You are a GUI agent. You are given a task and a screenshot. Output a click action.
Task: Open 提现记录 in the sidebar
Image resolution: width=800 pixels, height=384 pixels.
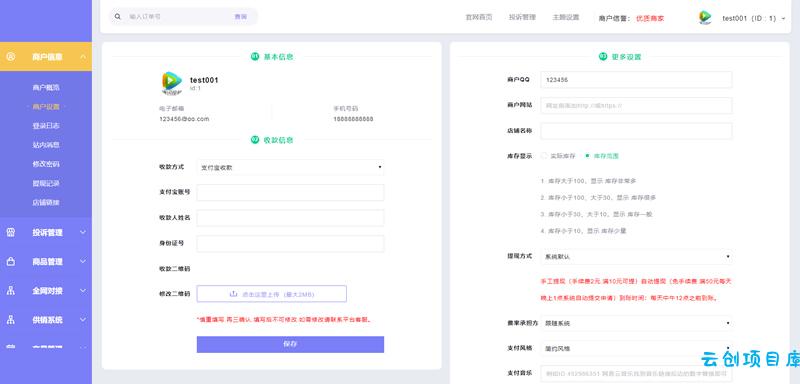click(46, 183)
